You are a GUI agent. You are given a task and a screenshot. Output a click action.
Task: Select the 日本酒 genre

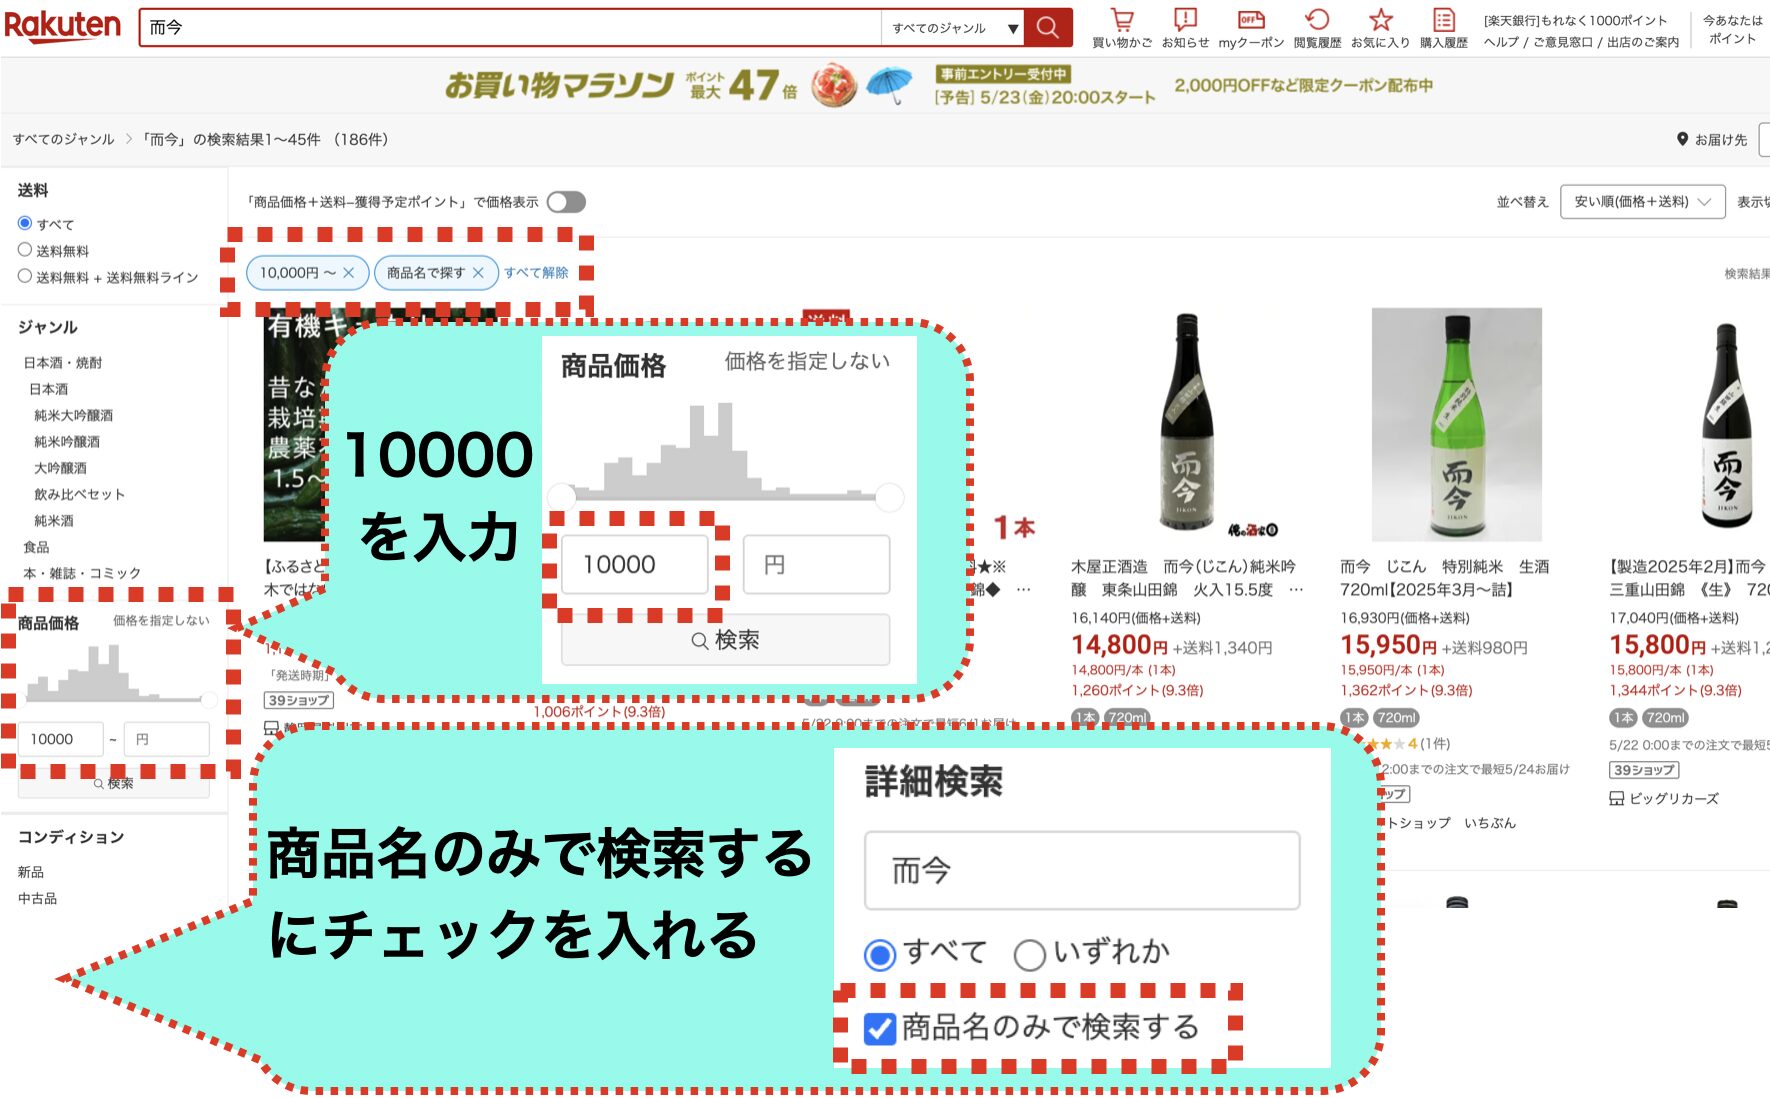pyautogui.click(x=48, y=389)
